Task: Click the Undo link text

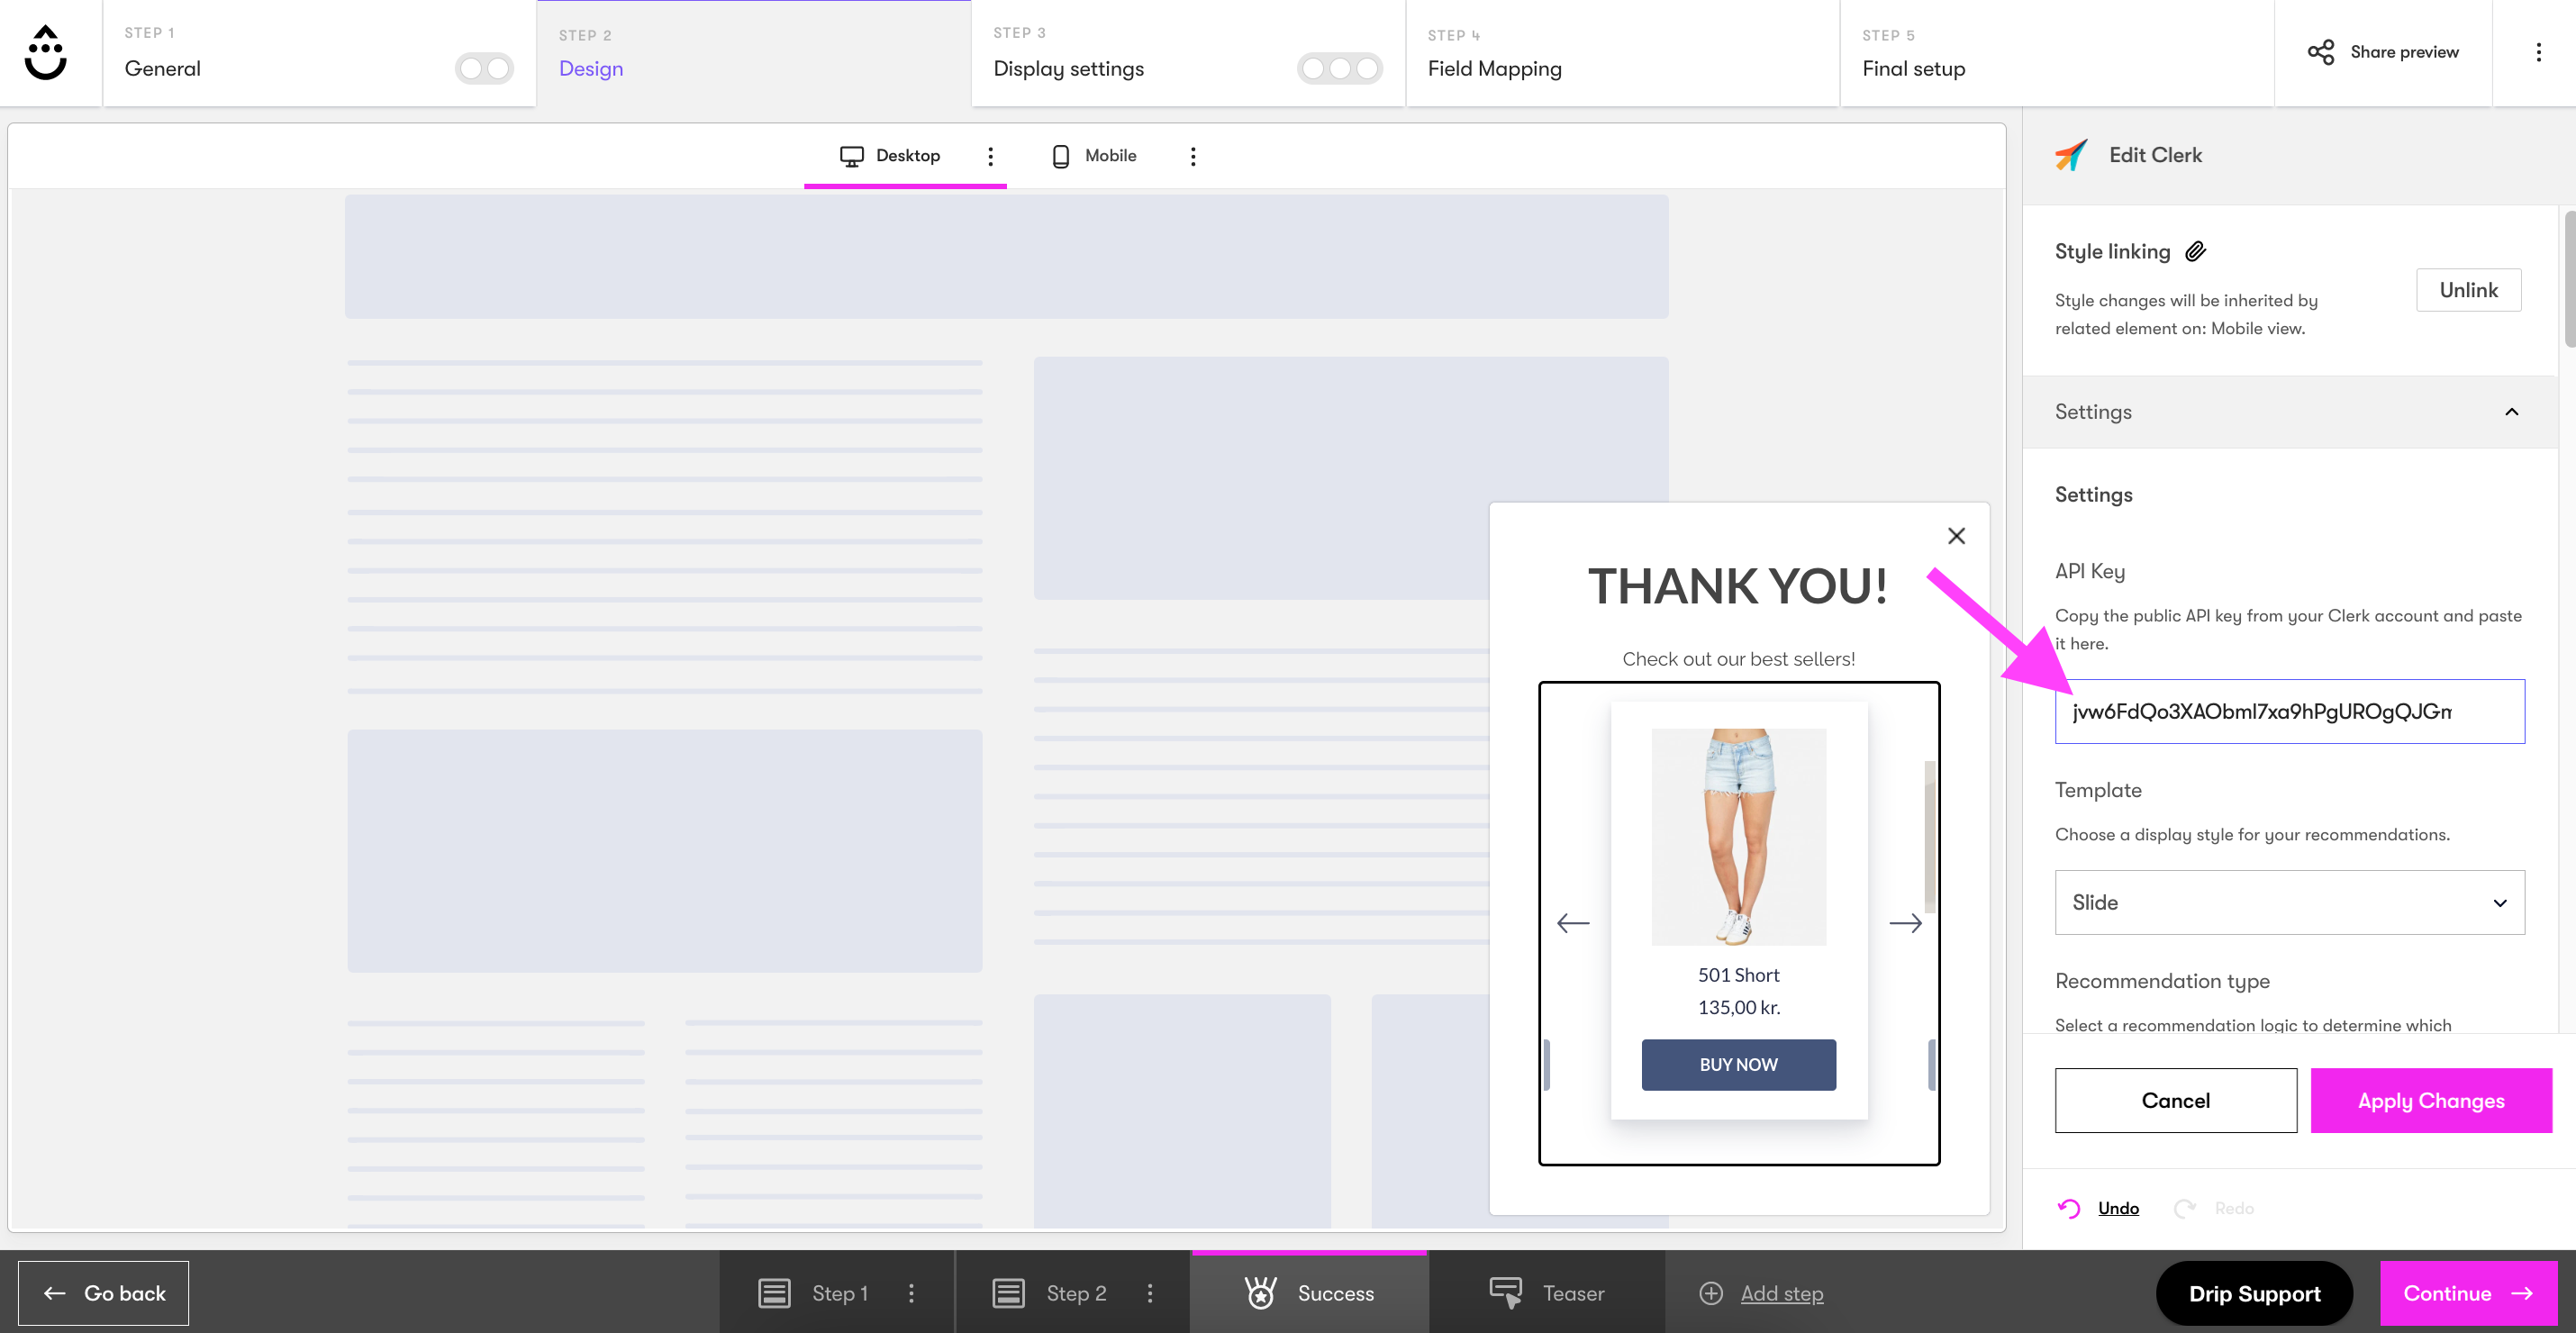Action: pos(2118,1208)
